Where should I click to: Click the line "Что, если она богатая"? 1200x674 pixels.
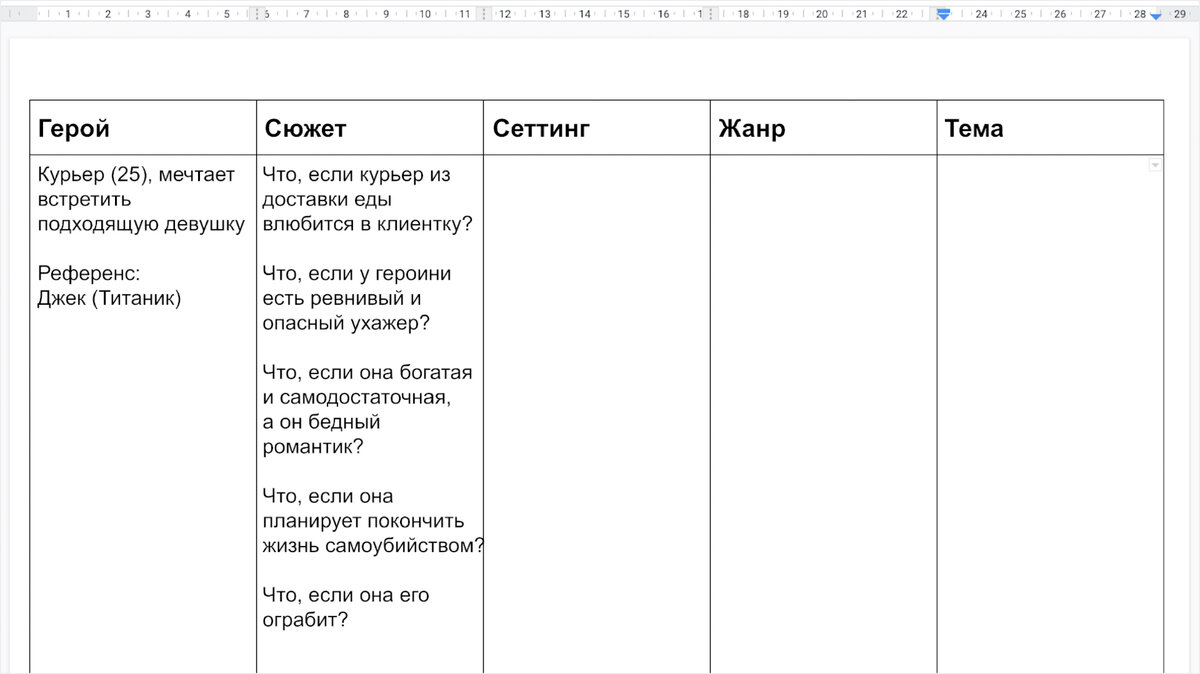(x=367, y=372)
